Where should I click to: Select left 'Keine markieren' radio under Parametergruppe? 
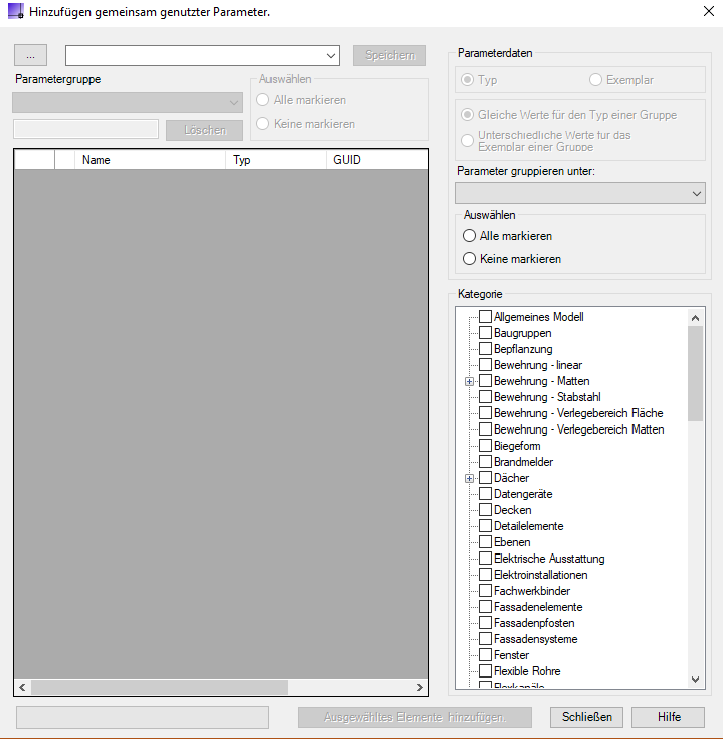263,124
